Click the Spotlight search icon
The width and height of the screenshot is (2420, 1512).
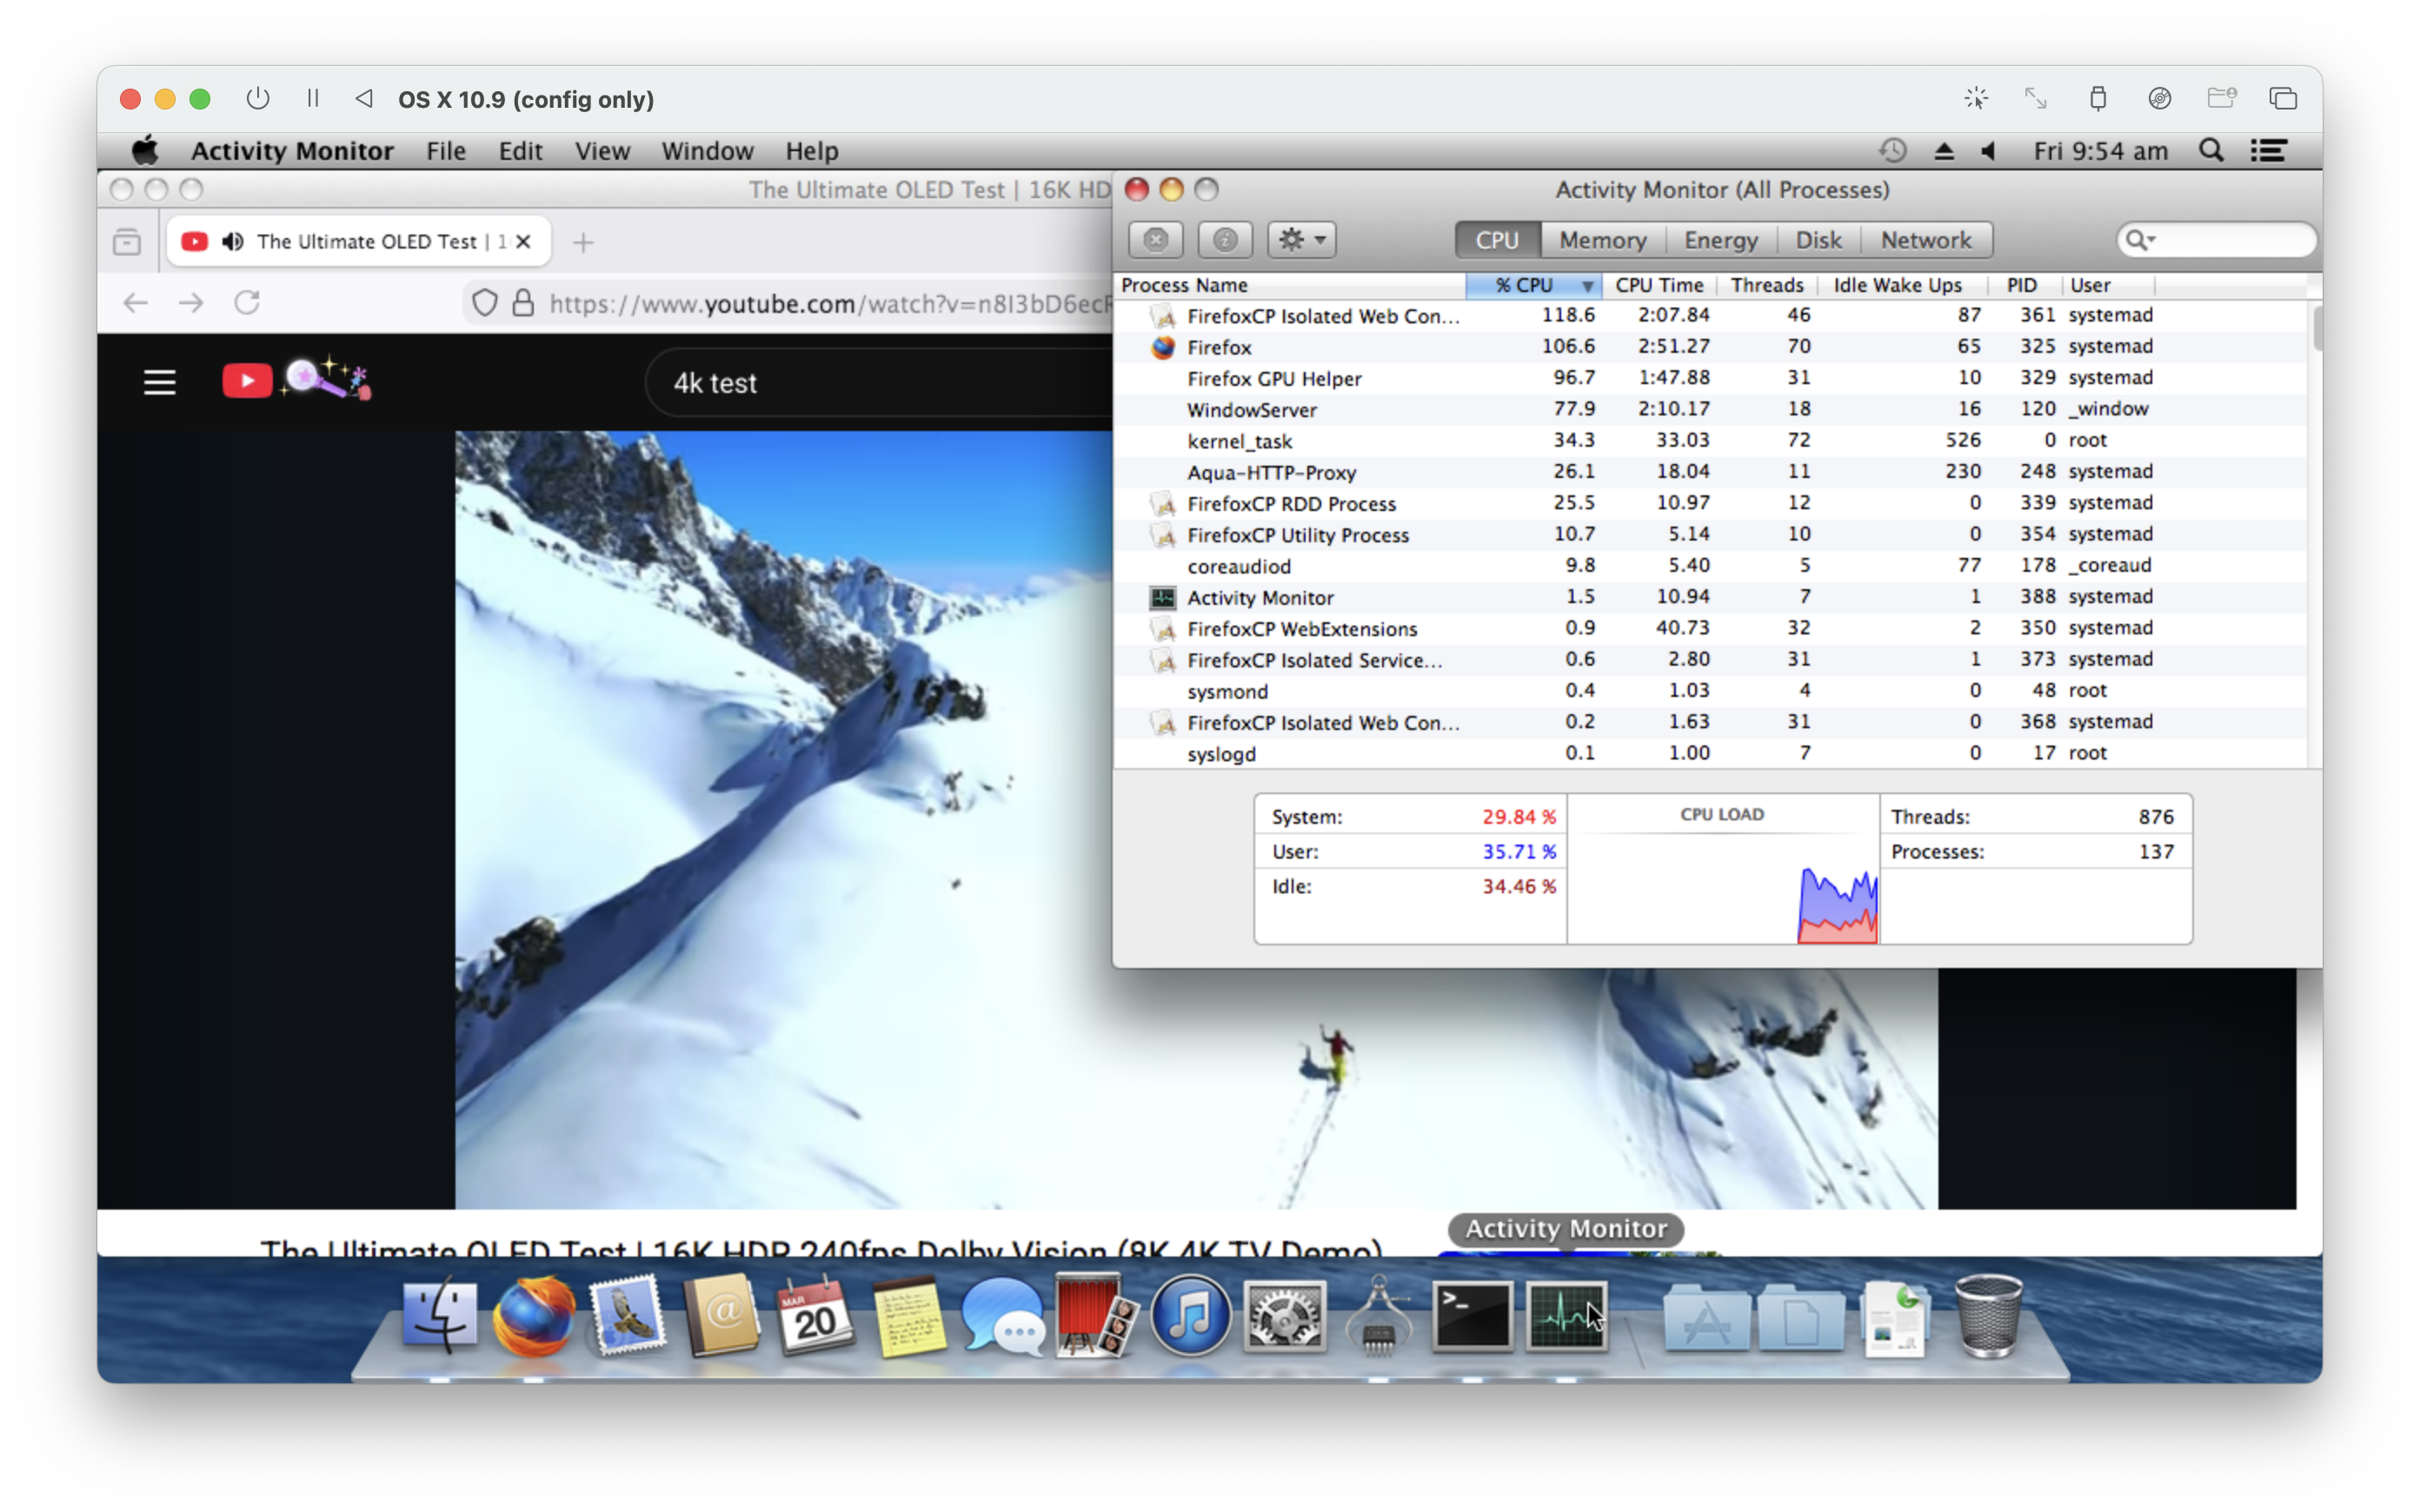click(x=2211, y=151)
